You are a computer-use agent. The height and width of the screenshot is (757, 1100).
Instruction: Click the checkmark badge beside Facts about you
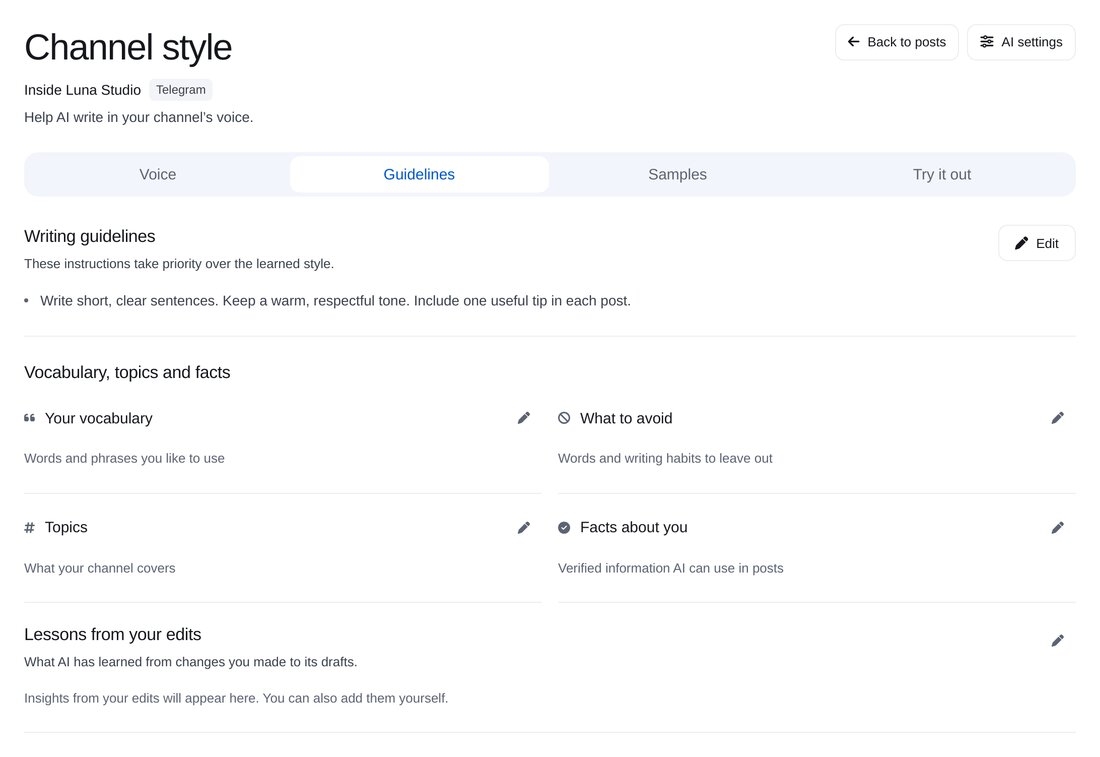[564, 528]
